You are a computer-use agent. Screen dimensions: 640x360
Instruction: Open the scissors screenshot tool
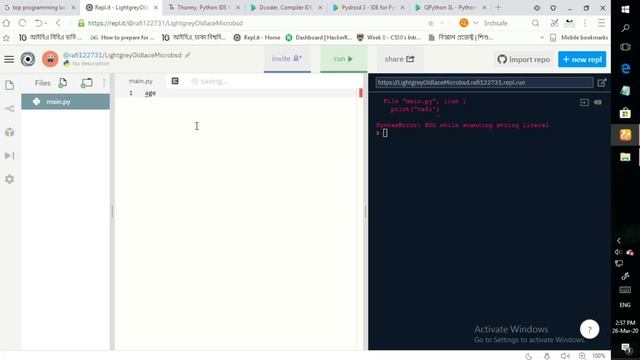point(554,23)
